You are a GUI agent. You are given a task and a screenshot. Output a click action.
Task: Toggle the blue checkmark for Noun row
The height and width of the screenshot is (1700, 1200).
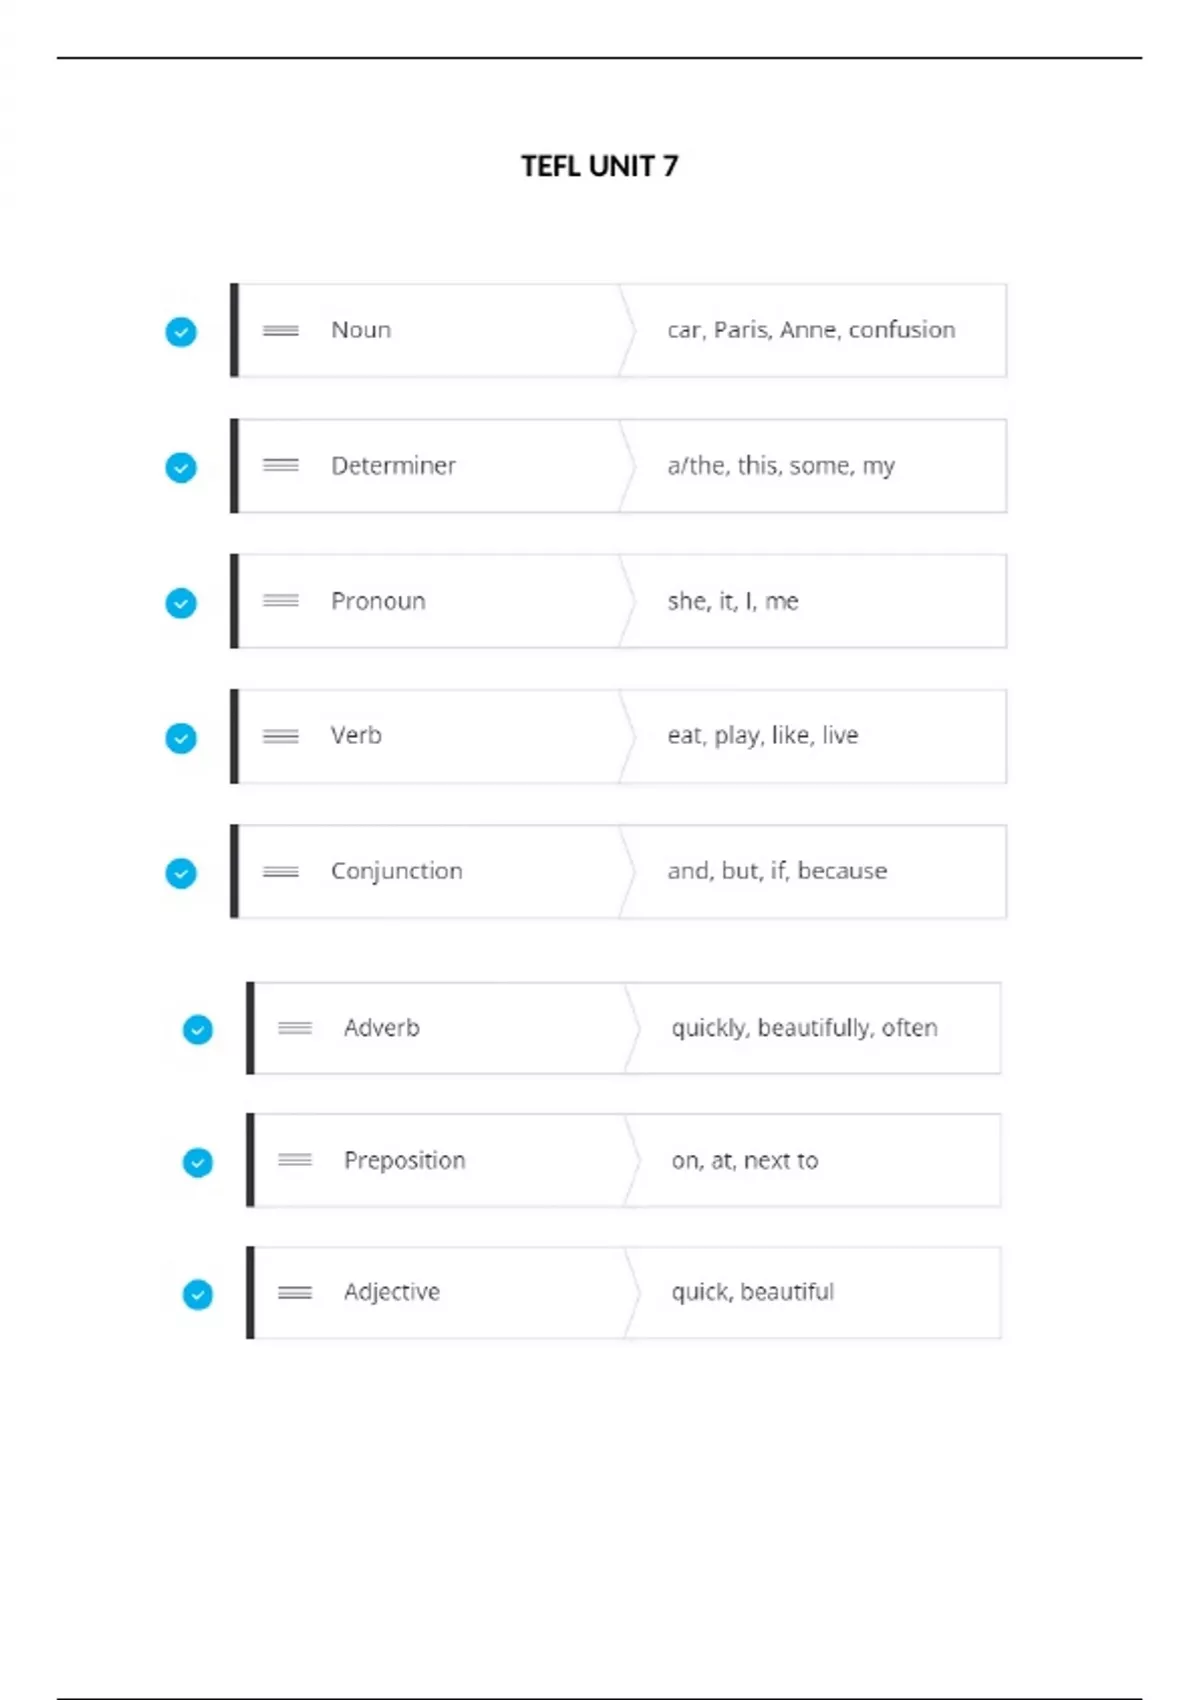(x=181, y=332)
